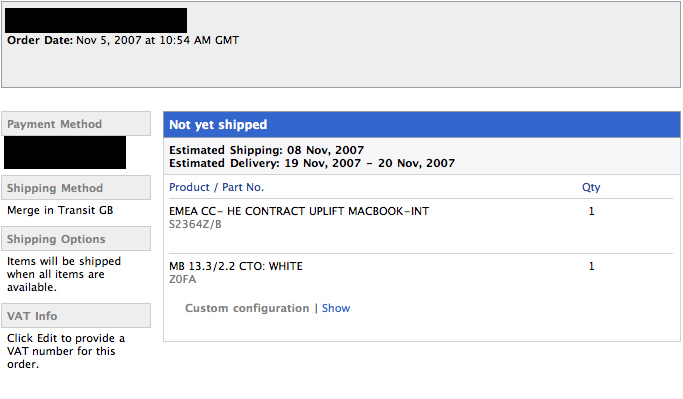Select the Not yet shipped status bar
Image resolution: width=683 pixels, height=399 pixels.
[422, 125]
